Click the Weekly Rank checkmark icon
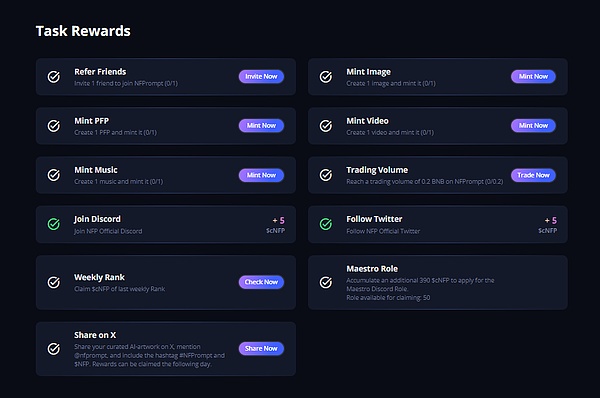 [54, 282]
